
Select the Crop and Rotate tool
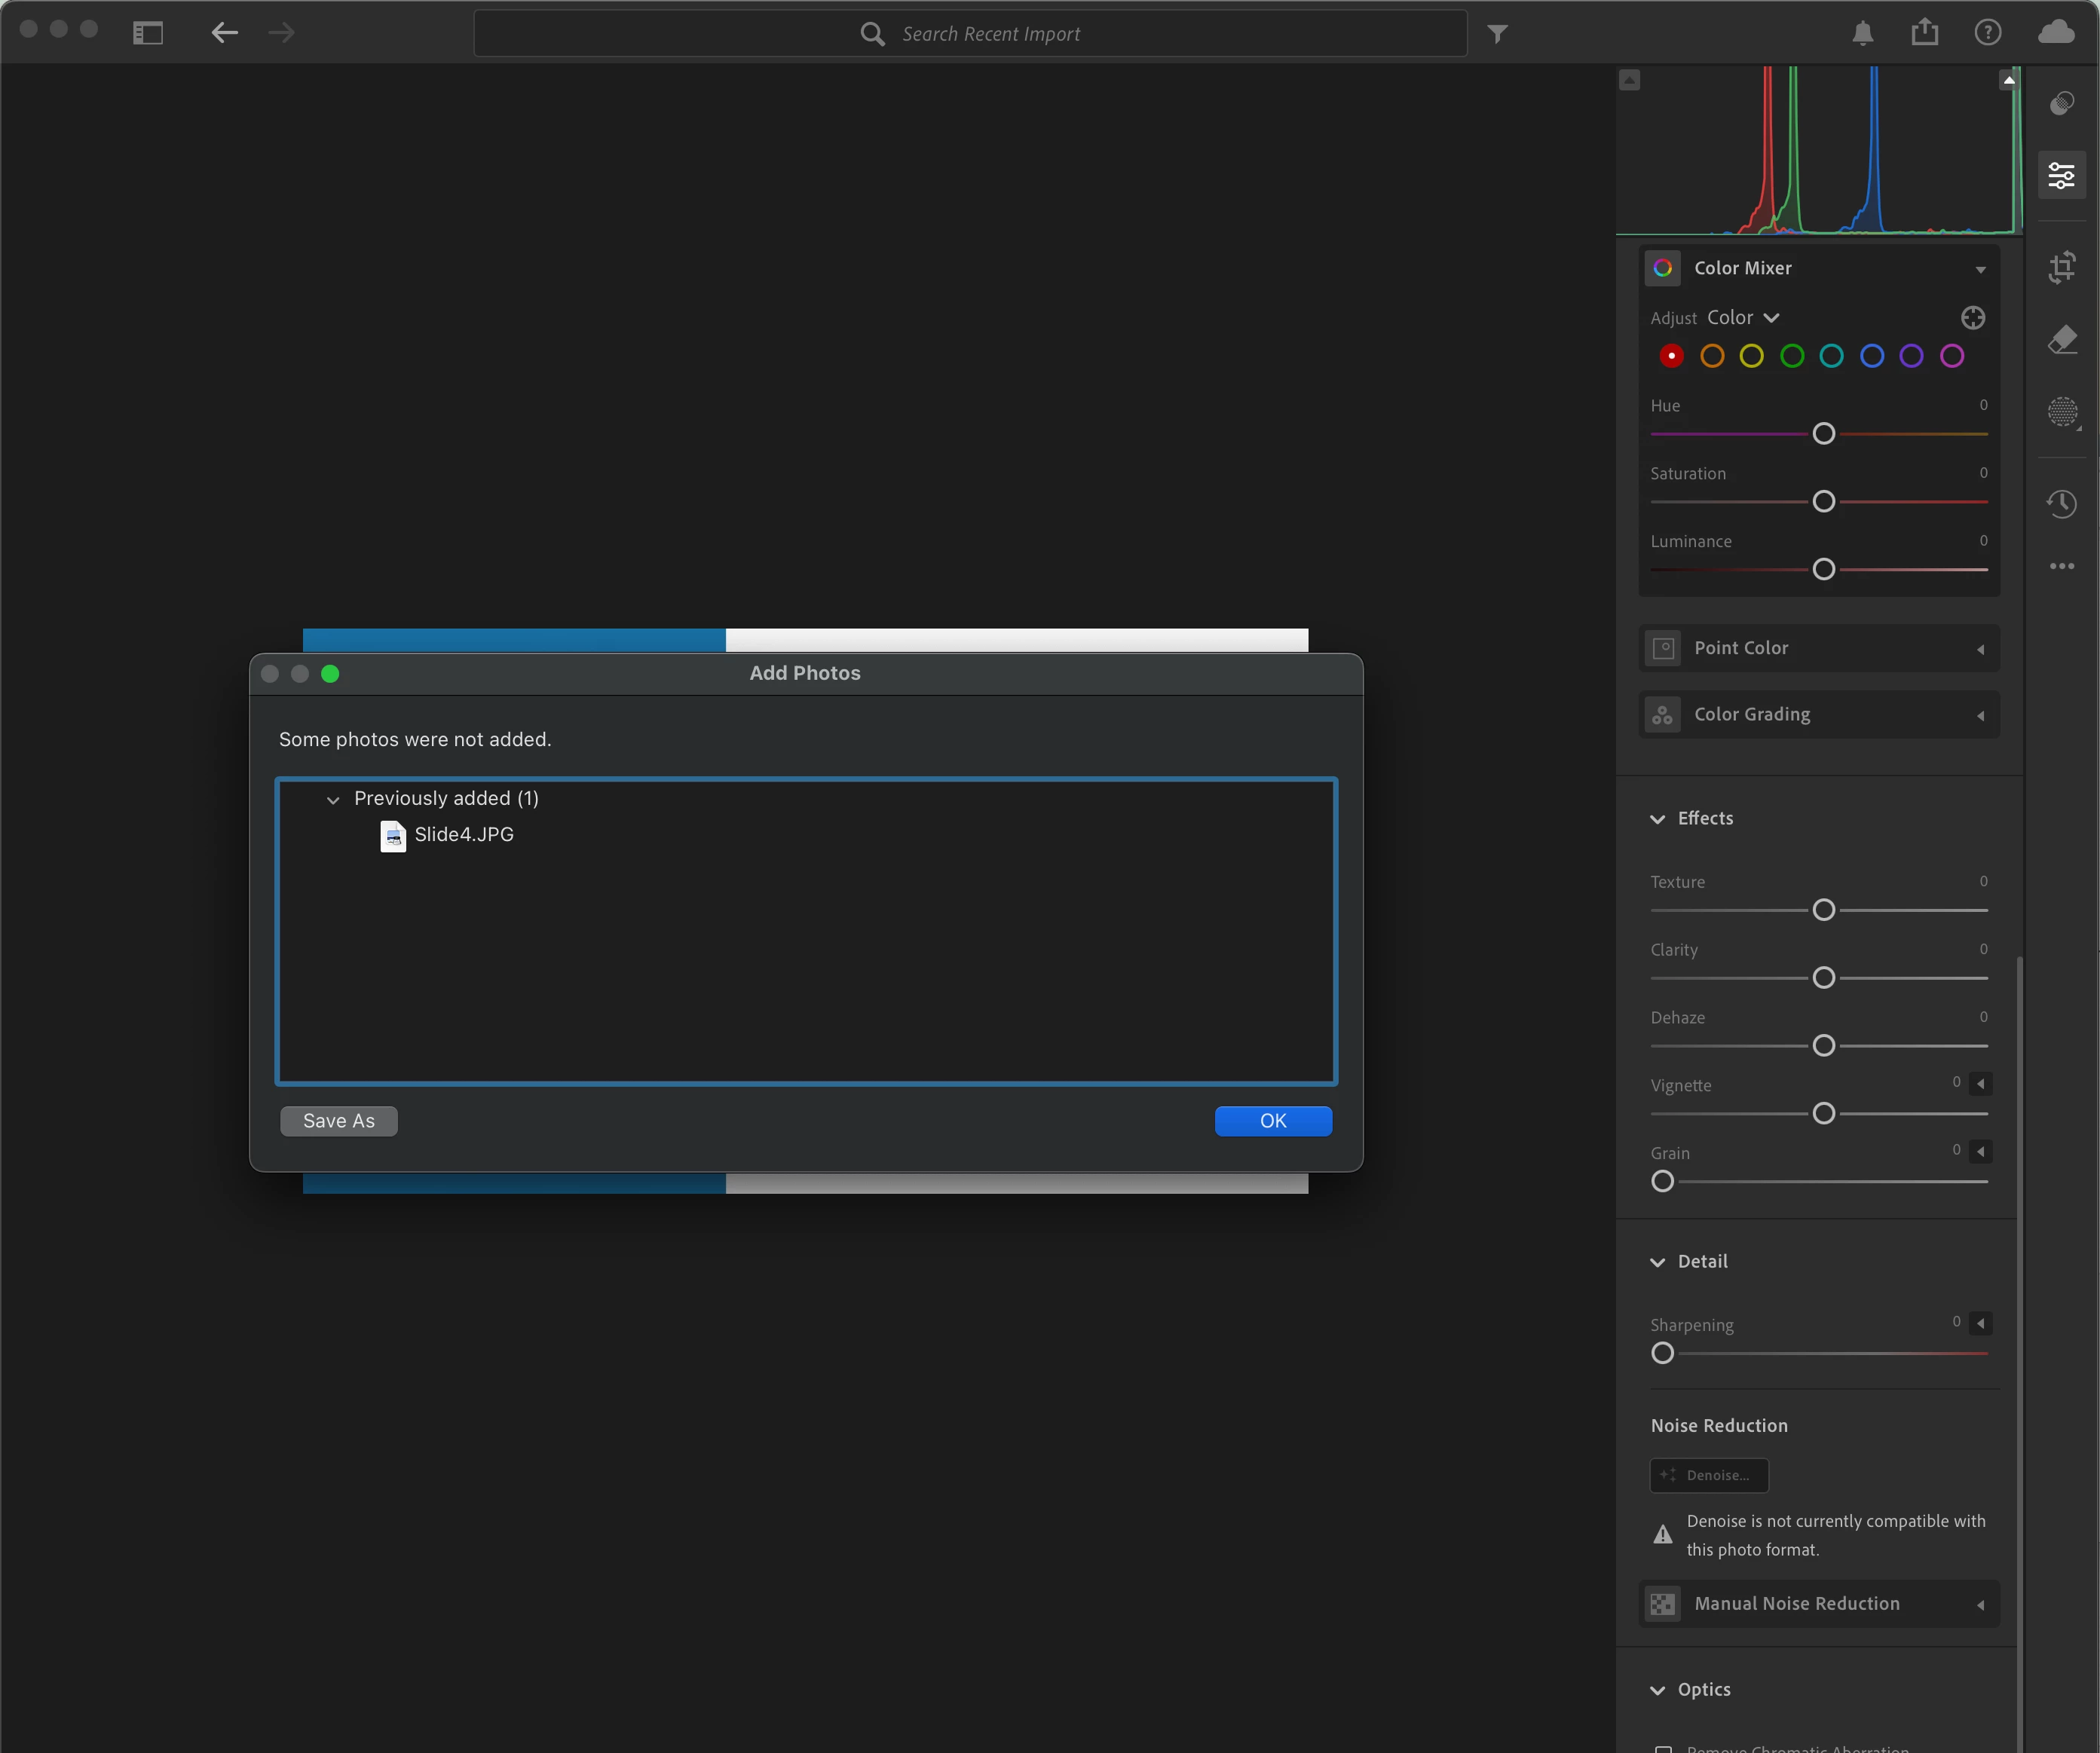pos(2061,267)
